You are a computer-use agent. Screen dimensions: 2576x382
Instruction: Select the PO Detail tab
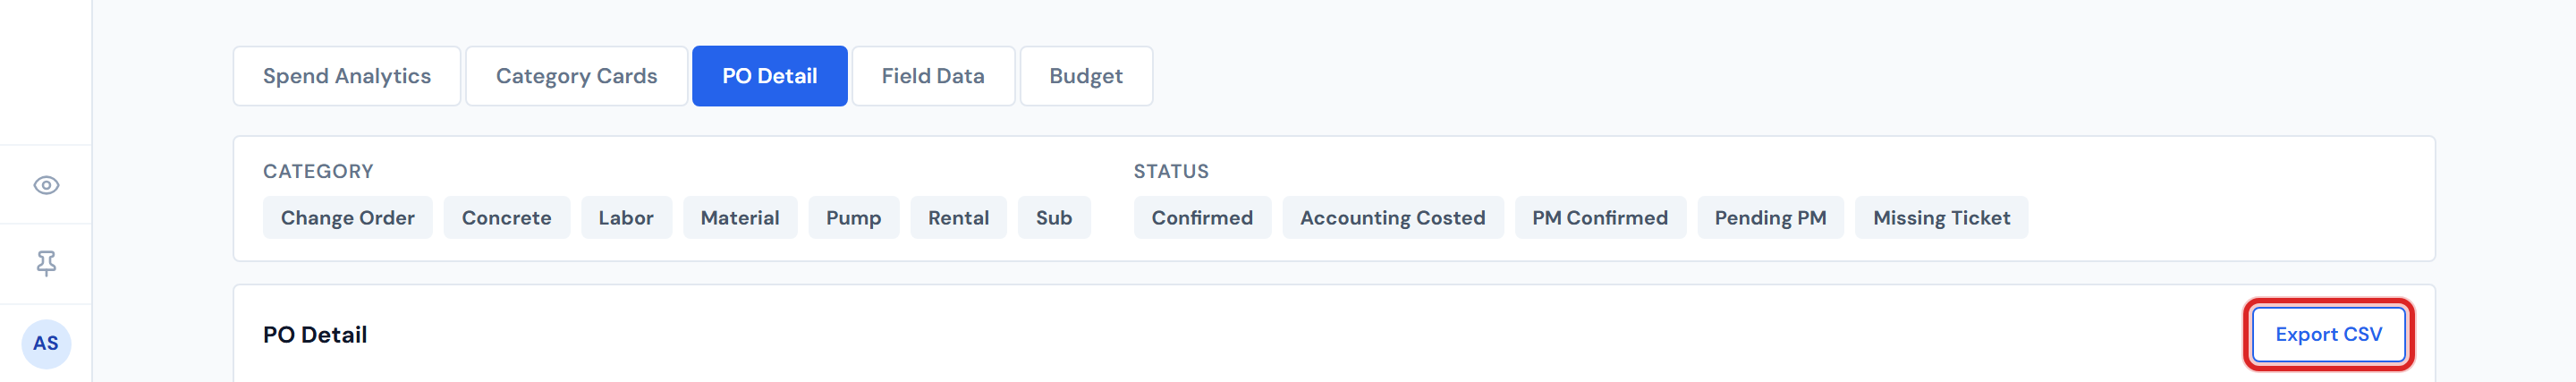769,76
